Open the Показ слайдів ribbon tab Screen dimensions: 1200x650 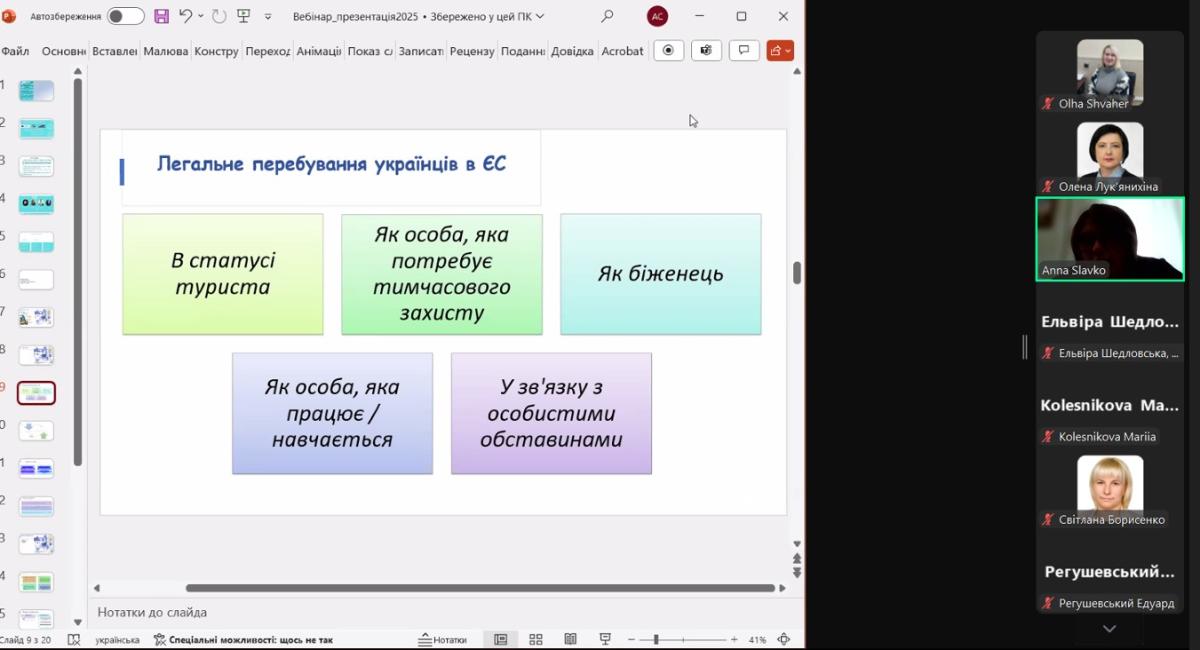point(370,51)
